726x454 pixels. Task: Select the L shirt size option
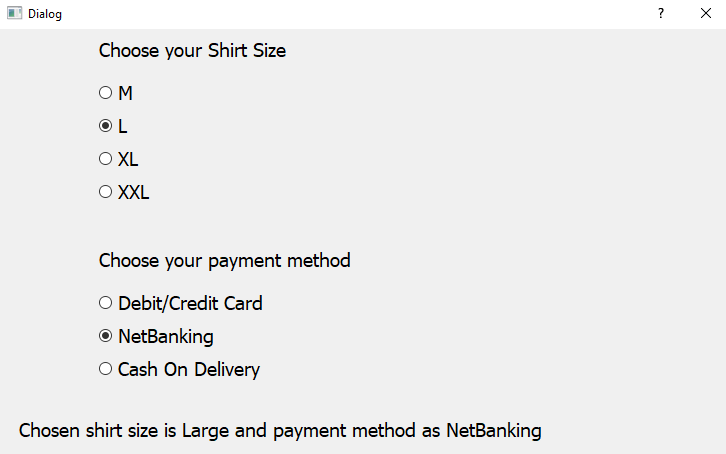coord(113,126)
